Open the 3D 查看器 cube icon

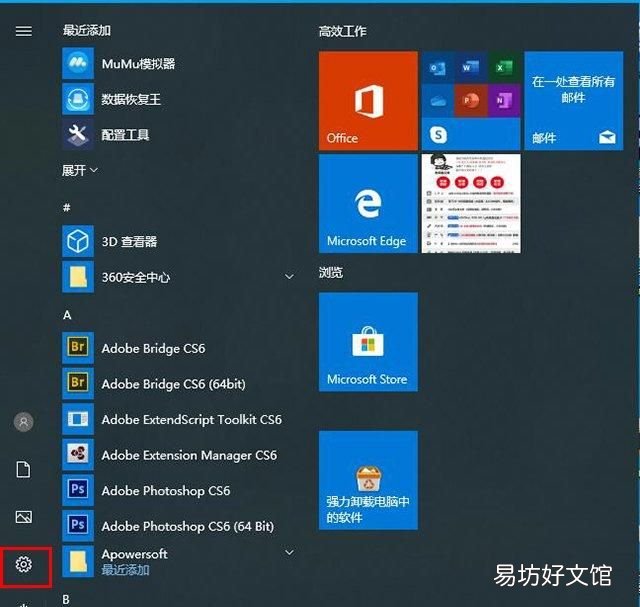coord(78,241)
